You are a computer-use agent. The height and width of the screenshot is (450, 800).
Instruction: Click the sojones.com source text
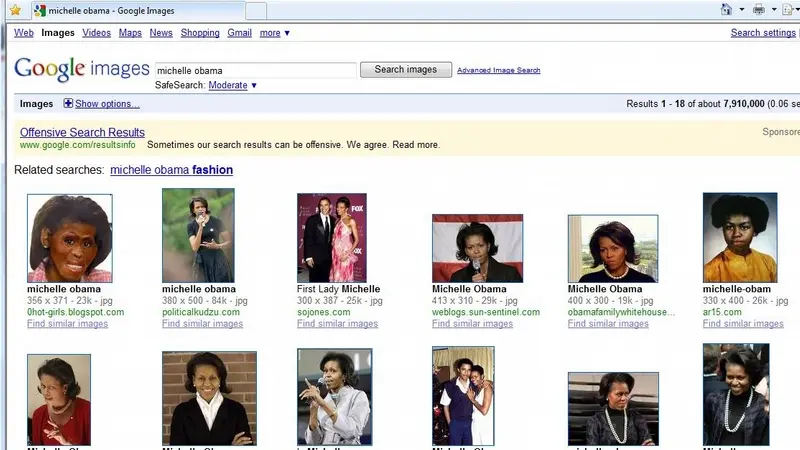(x=323, y=312)
